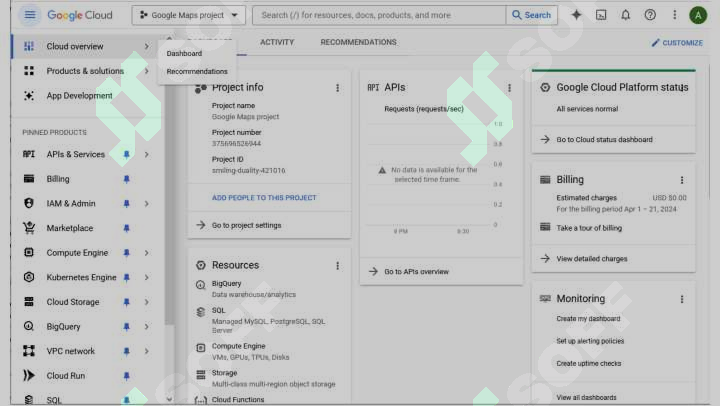This screenshot has height=406, width=720.
Task: Click the Compute Engine sidebar icon
Action: coord(29,253)
